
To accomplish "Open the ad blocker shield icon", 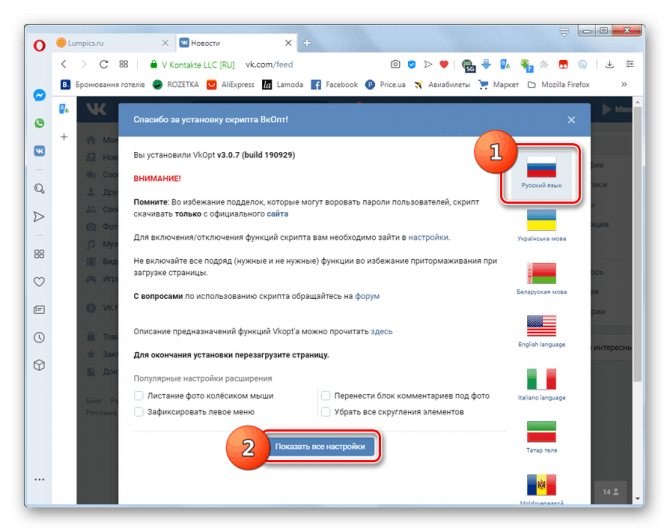I will (411, 65).
